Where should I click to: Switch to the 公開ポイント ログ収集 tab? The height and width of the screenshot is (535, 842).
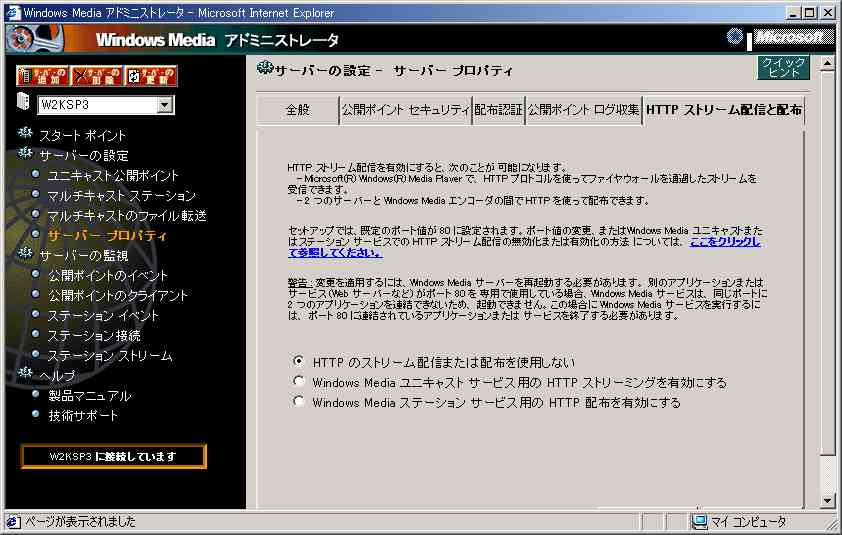584,110
